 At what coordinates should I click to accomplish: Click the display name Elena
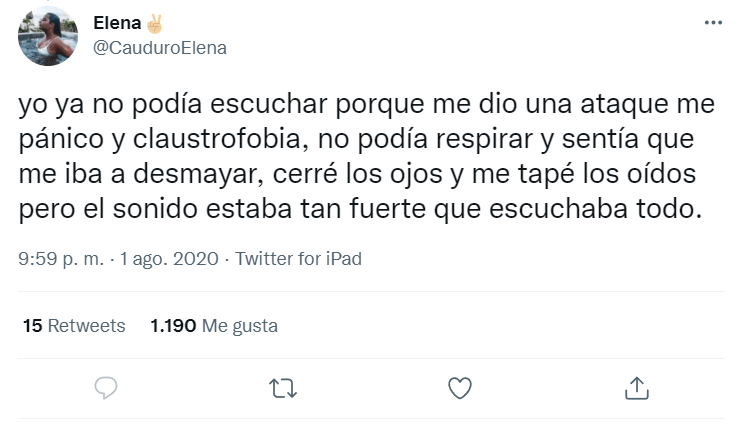[x=116, y=22]
